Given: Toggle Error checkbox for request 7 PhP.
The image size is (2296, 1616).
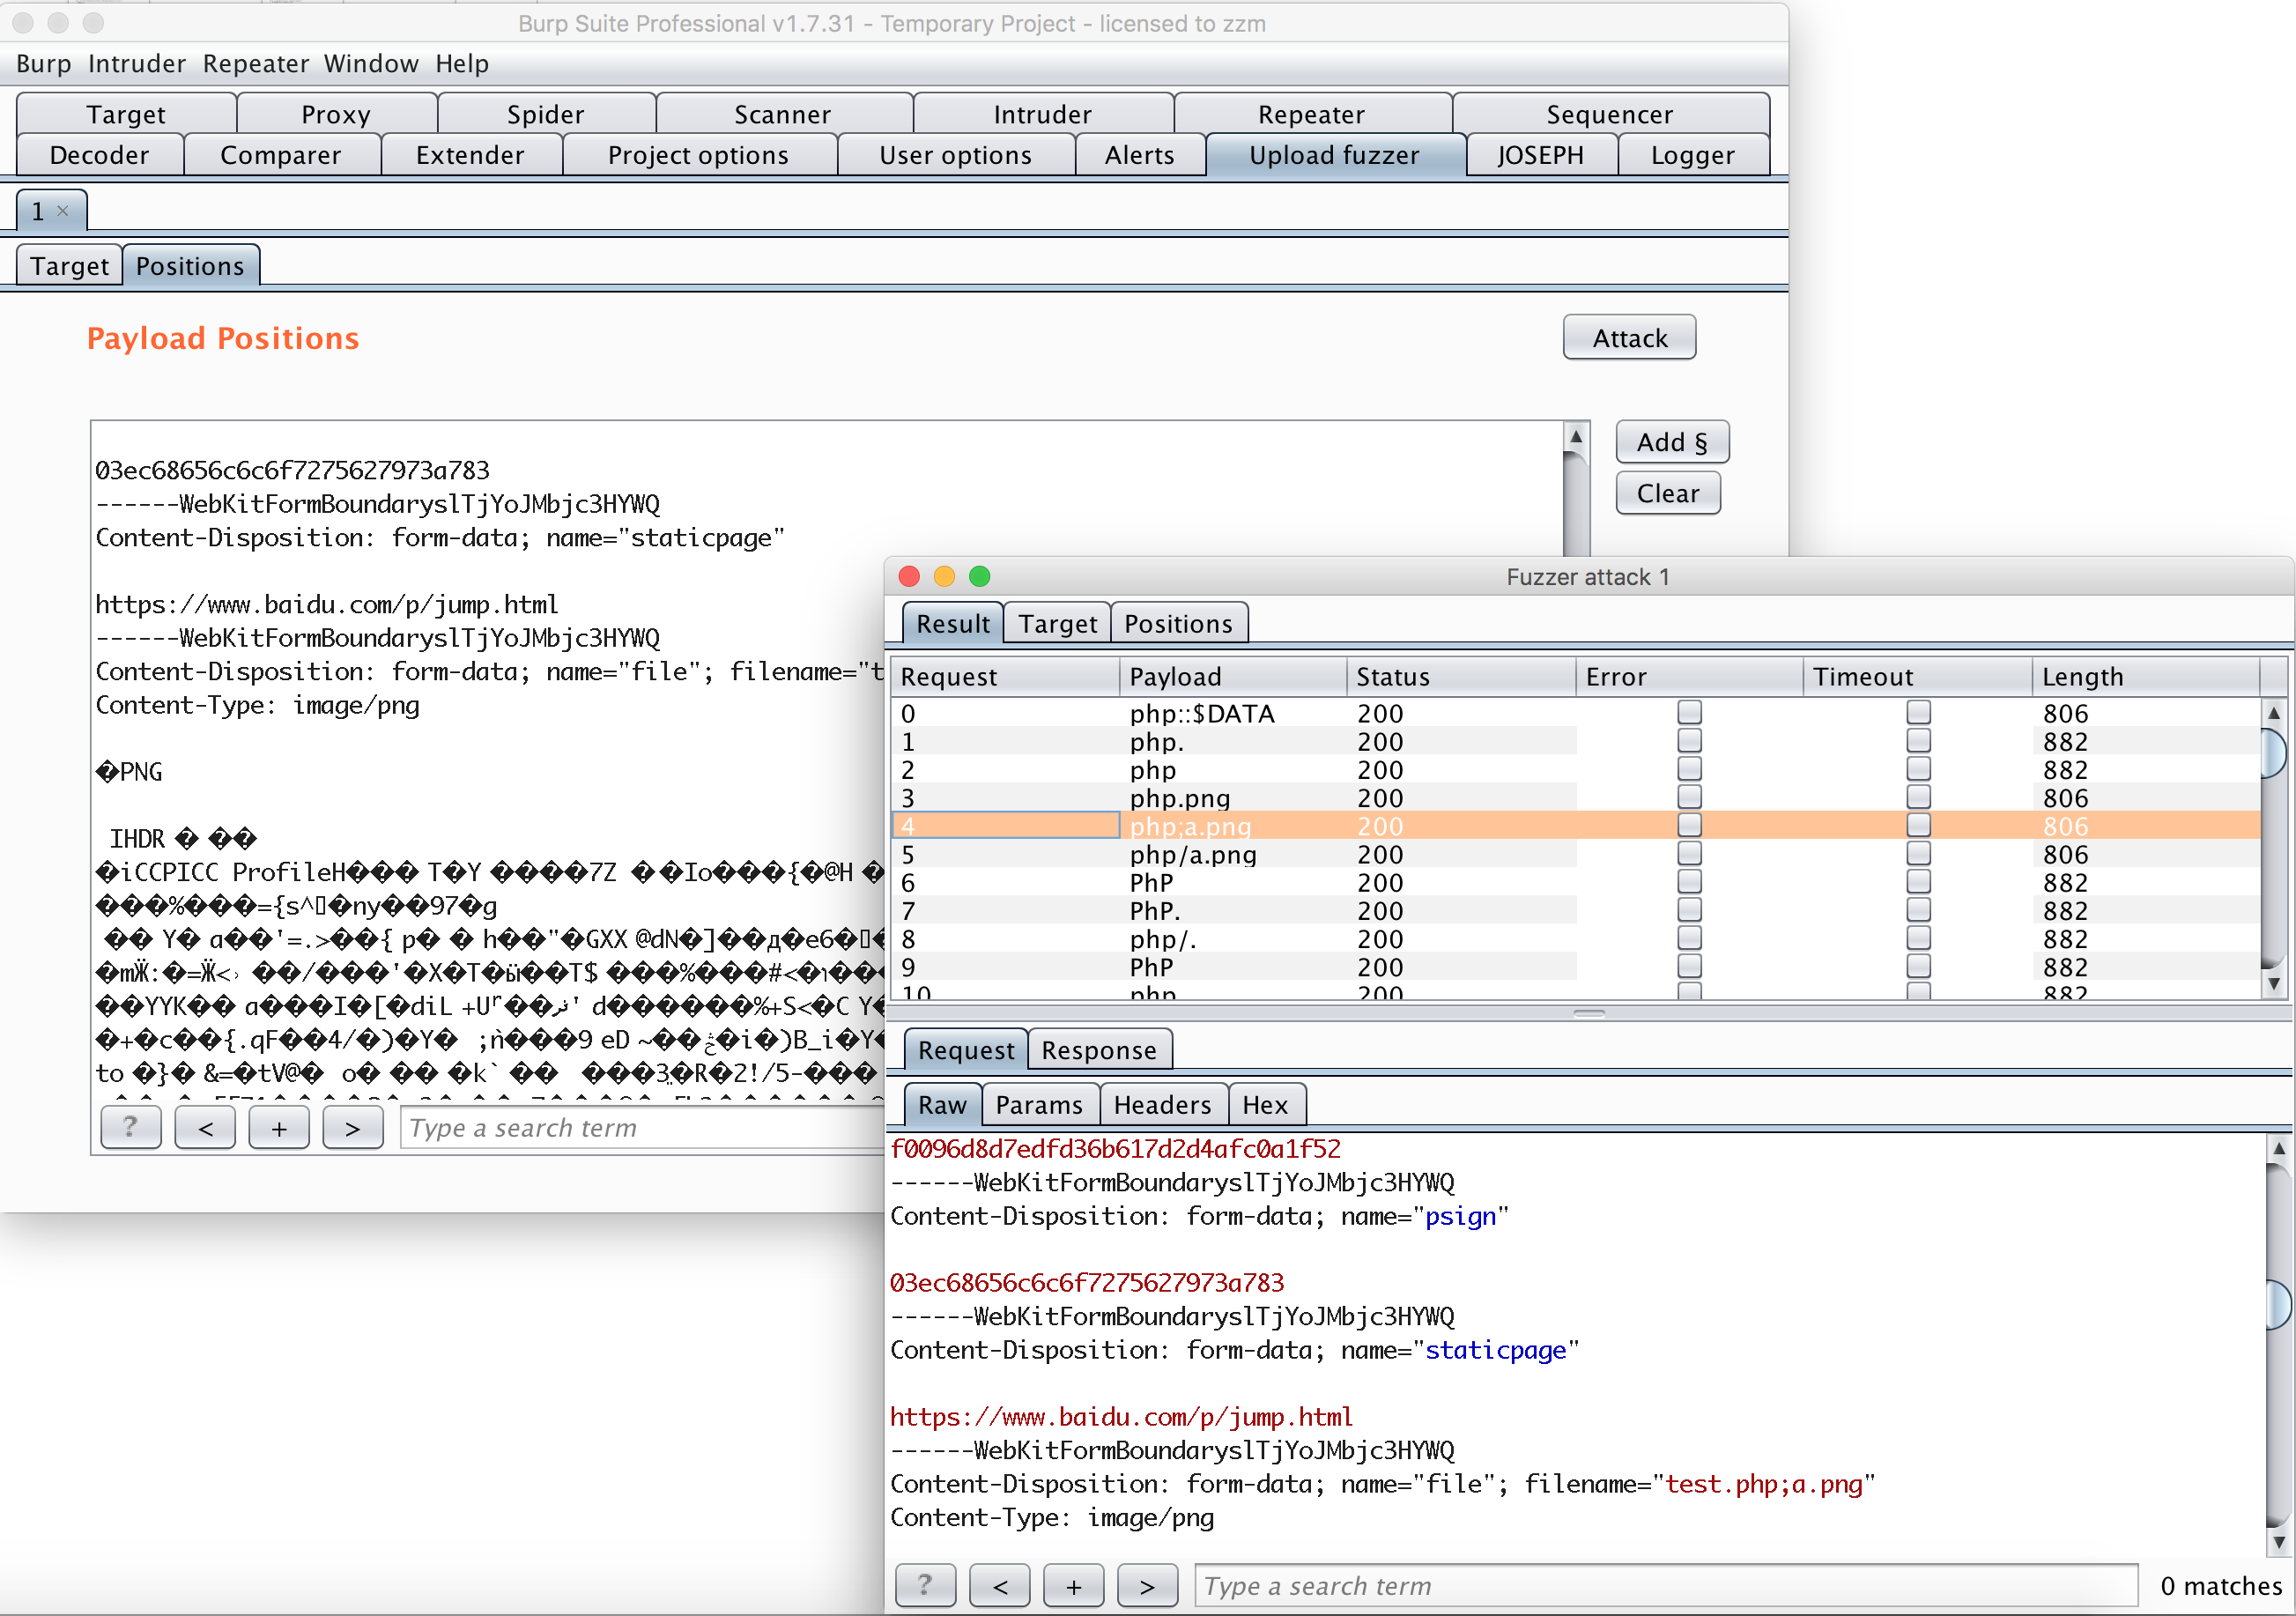Looking at the screenshot, I should (x=1689, y=909).
